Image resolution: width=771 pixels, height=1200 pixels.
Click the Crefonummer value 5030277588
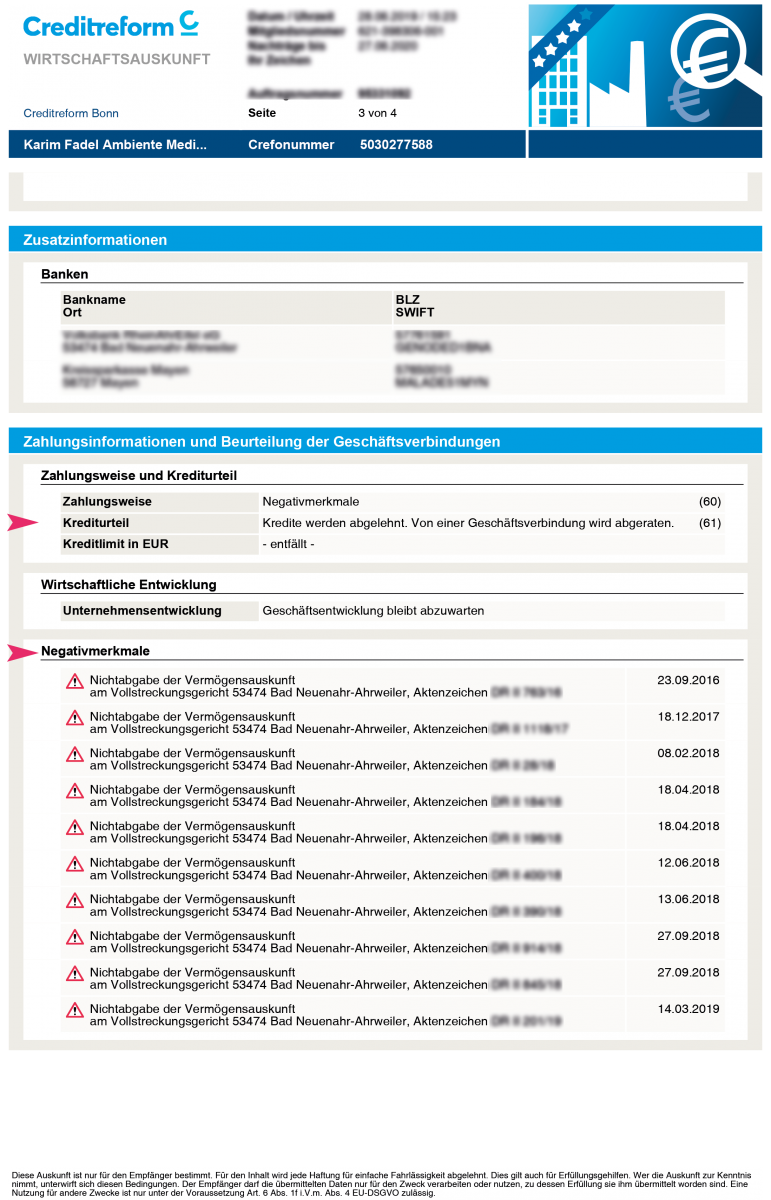(x=396, y=145)
